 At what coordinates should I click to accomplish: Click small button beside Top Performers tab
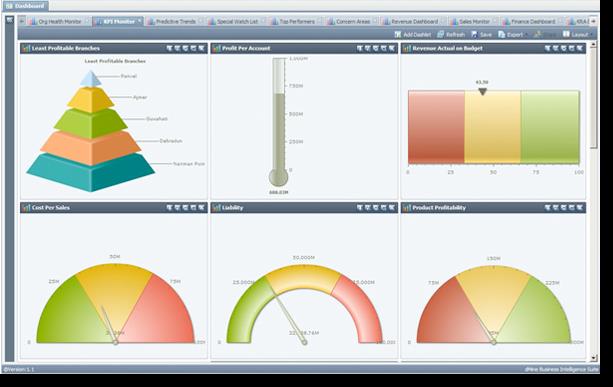pyautogui.click(x=321, y=21)
